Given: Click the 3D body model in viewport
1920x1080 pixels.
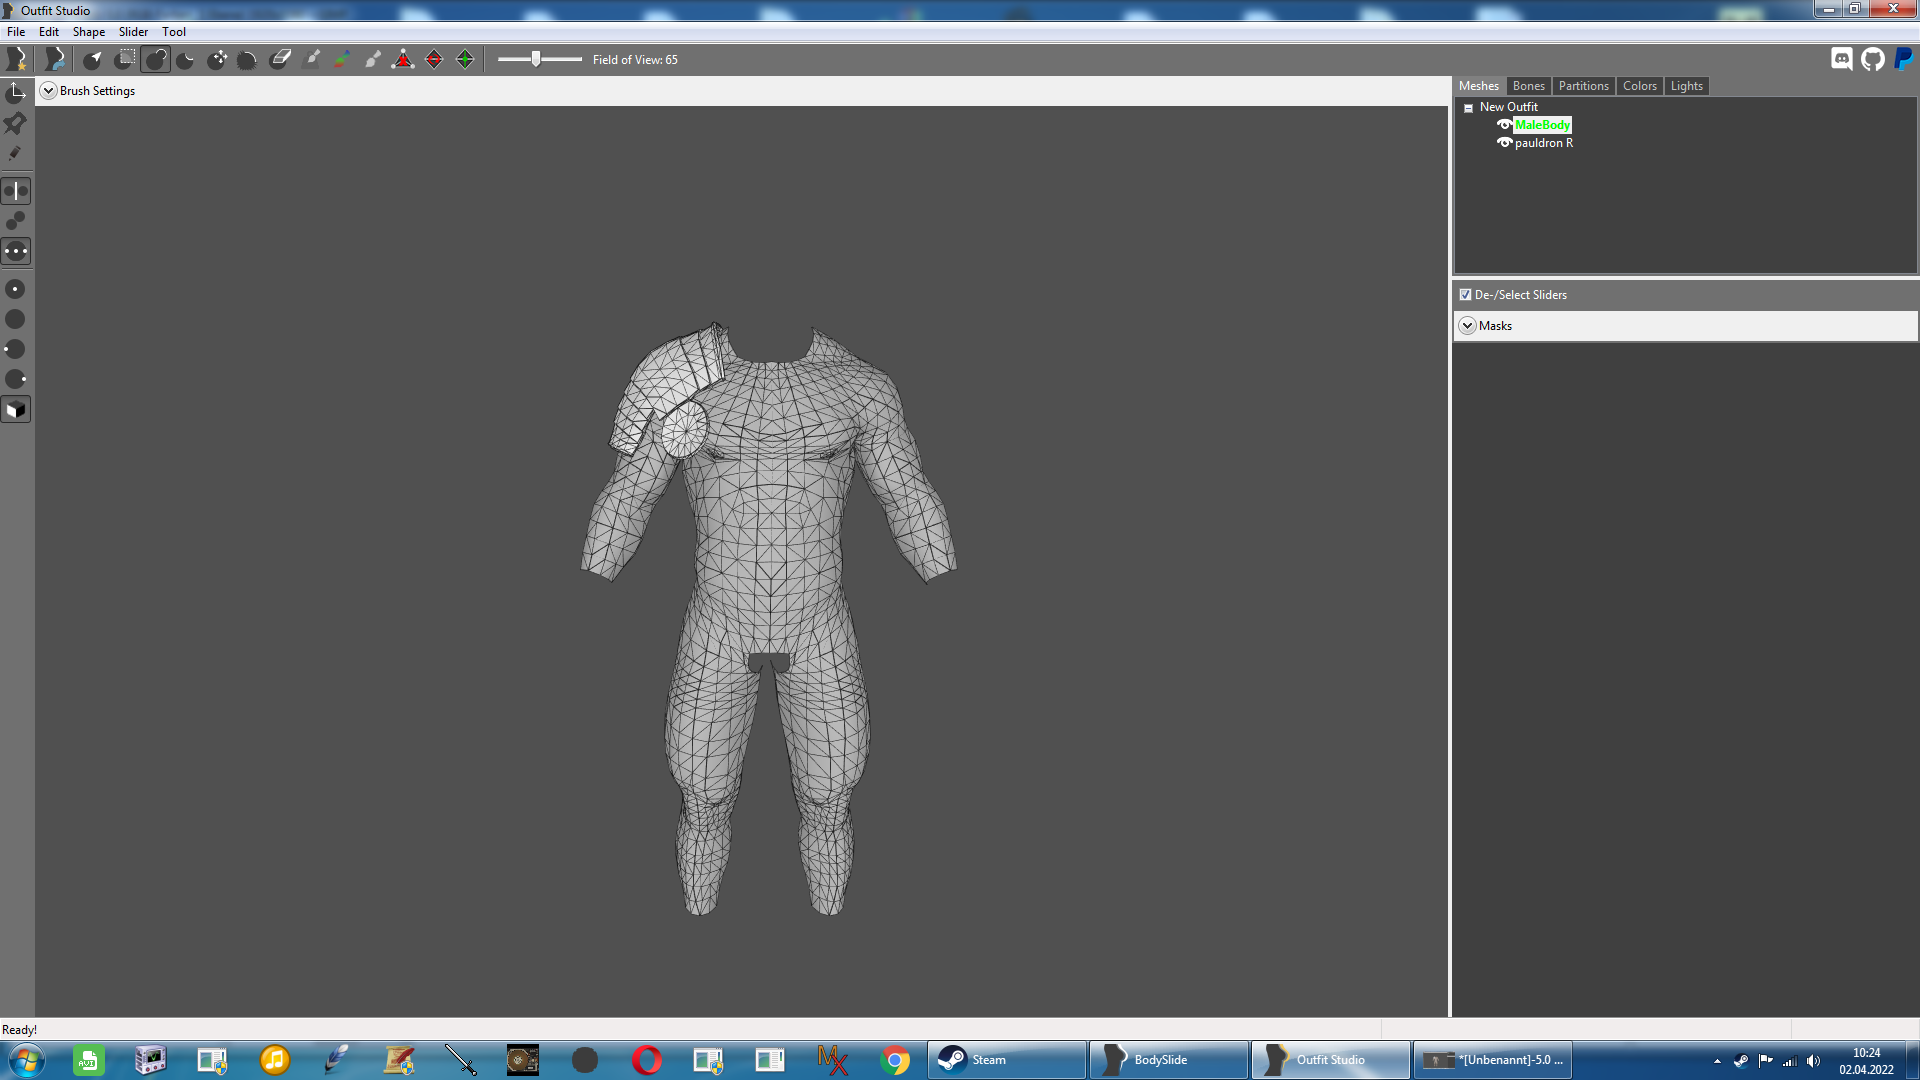Looking at the screenshot, I should [x=768, y=620].
